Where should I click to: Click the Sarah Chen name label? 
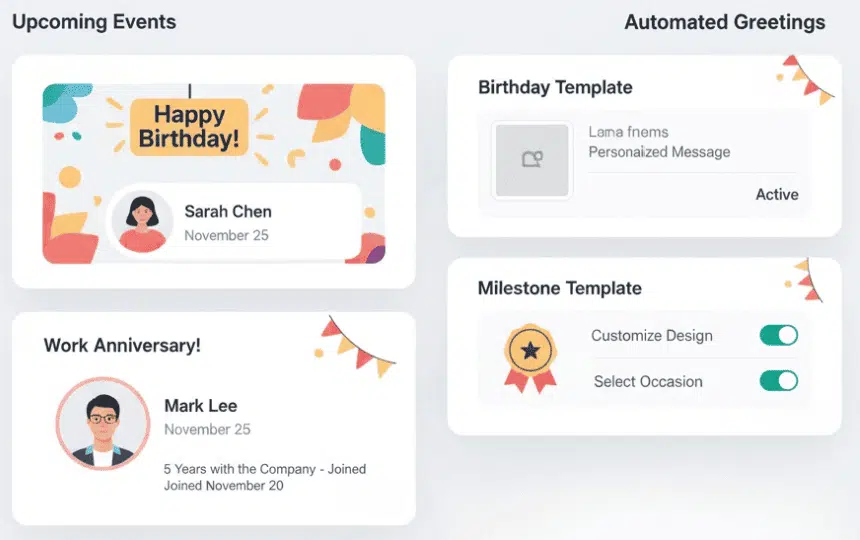pyautogui.click(x=228, y=211)
